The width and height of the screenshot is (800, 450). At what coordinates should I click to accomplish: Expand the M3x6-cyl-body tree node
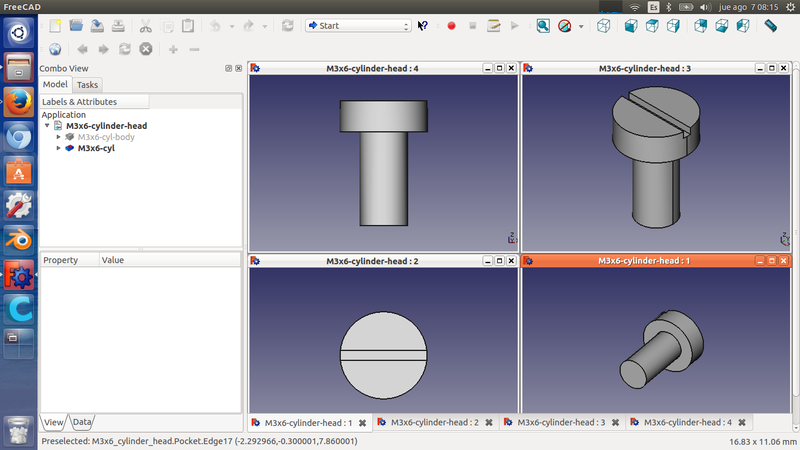point(59,137)
